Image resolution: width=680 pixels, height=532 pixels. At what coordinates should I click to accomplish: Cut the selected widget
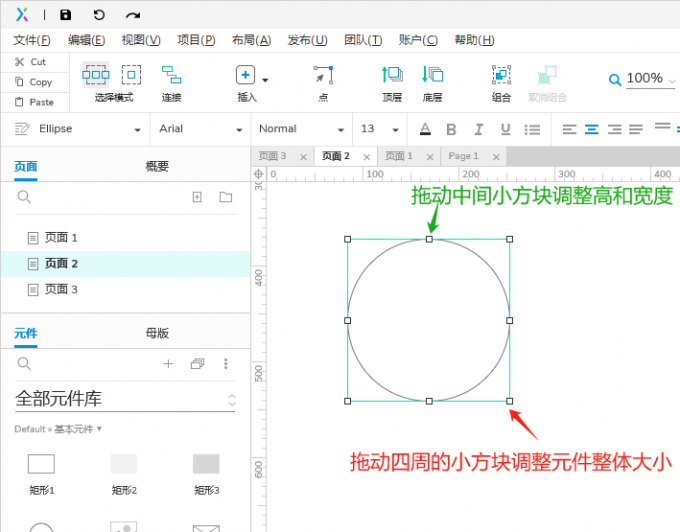(x=30, y=62)
